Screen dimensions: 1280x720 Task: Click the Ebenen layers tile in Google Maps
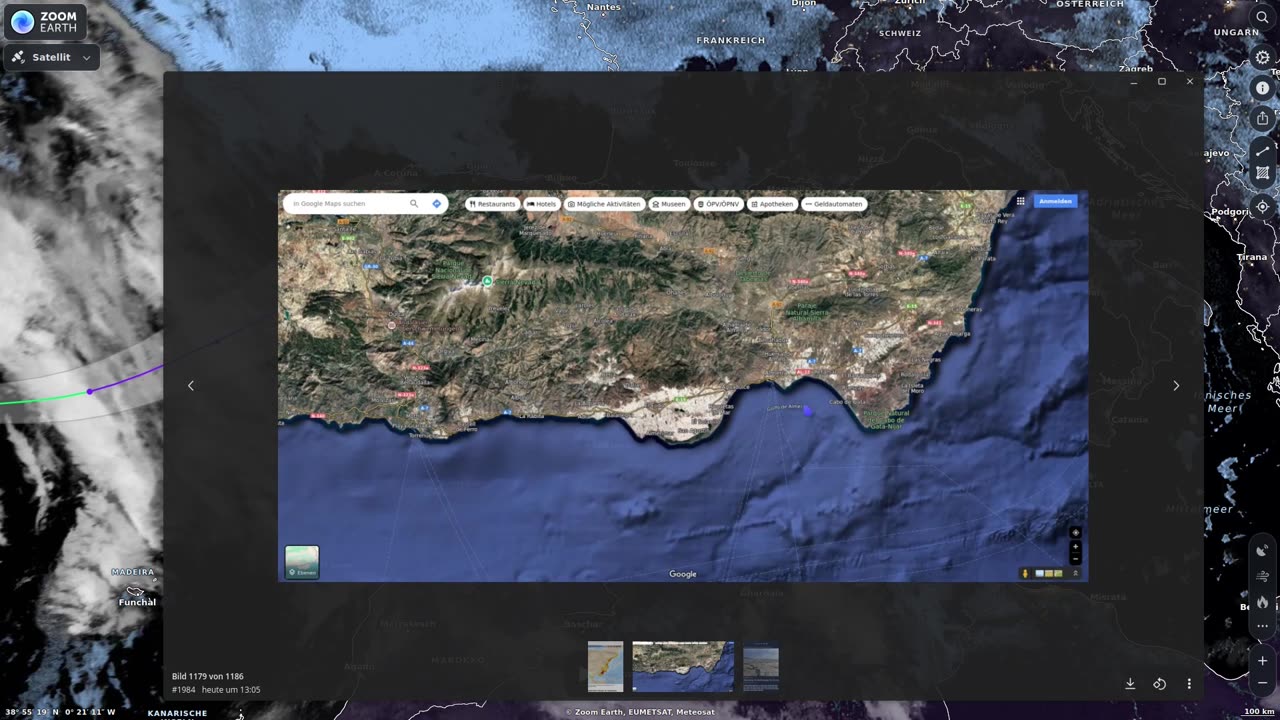(x=302, y=562)
